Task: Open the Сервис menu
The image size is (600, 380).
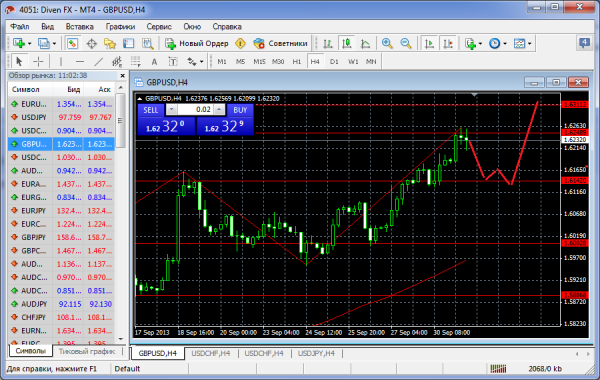Action: [159, 26]
